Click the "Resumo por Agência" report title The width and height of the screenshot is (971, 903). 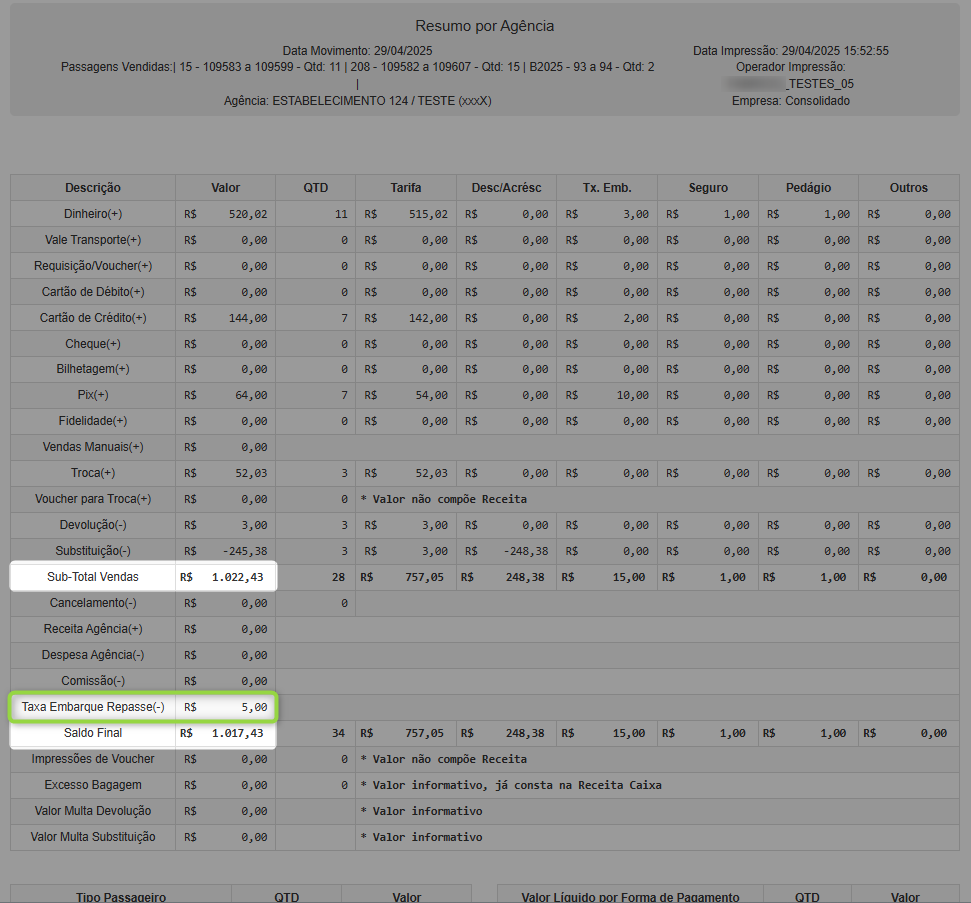click(x=484, y=26)
